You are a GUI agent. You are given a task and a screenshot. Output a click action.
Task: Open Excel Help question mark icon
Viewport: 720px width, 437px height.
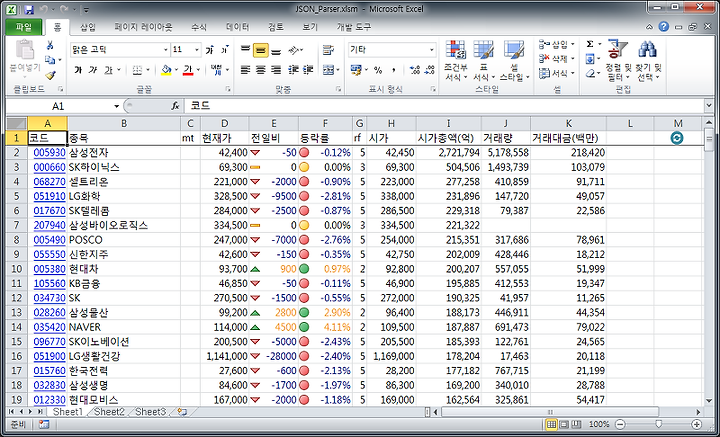coord(664,27)
